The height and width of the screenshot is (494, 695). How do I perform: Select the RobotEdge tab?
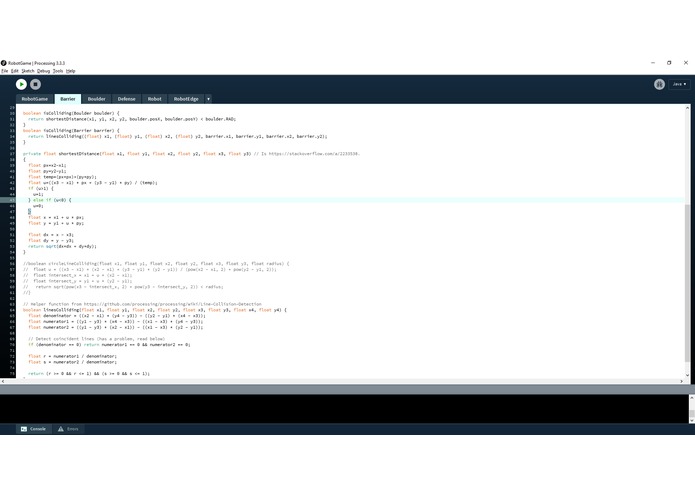pos(186,99)
